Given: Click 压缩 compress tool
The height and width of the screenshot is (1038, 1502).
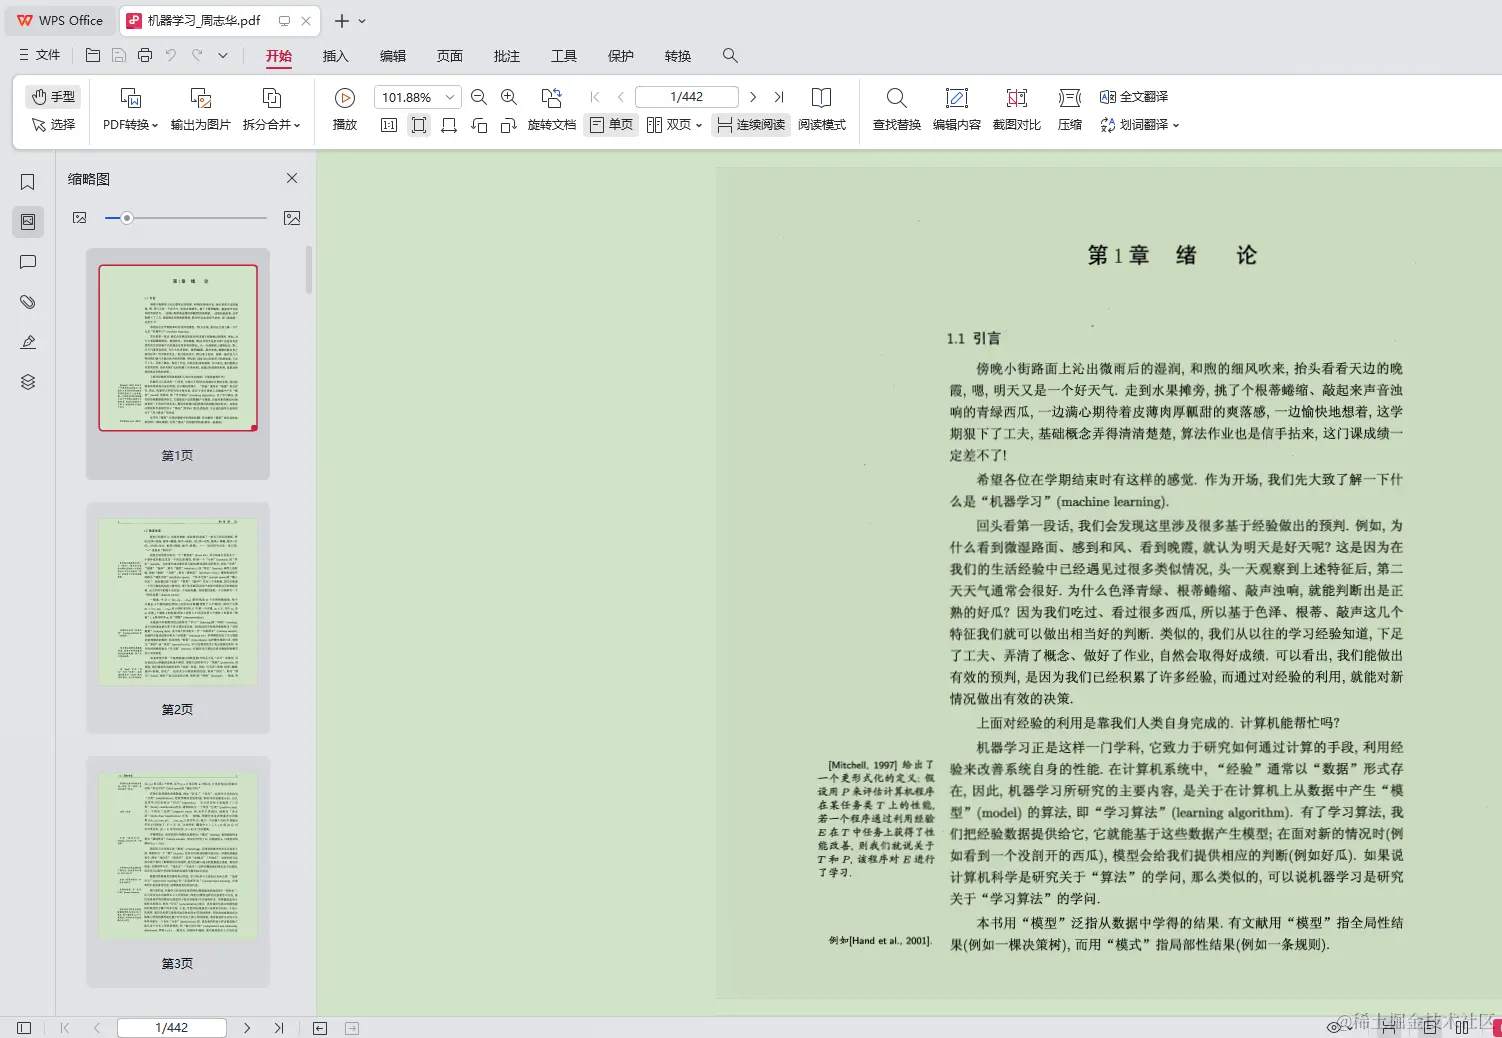Looking at the screenshot, I should [1070, 109].
